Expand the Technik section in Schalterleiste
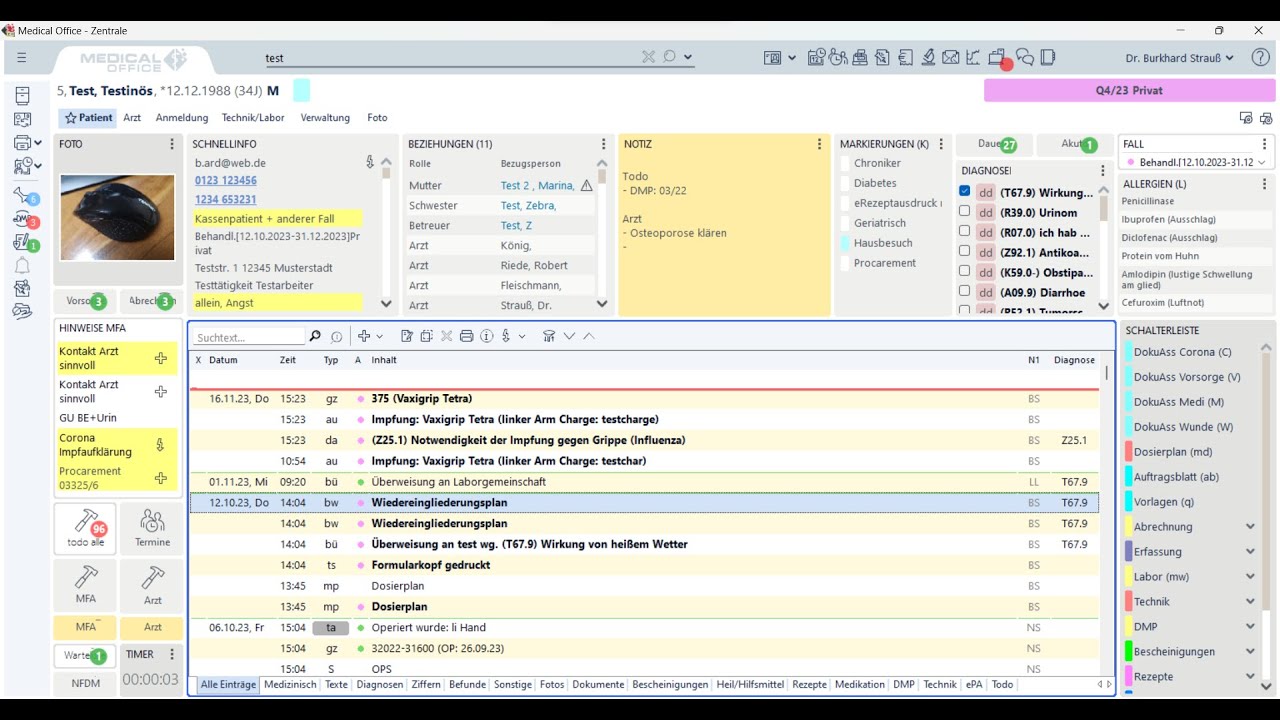Image resolution: width=1280 pixels, height=720 pixels. pos(1250,602)
